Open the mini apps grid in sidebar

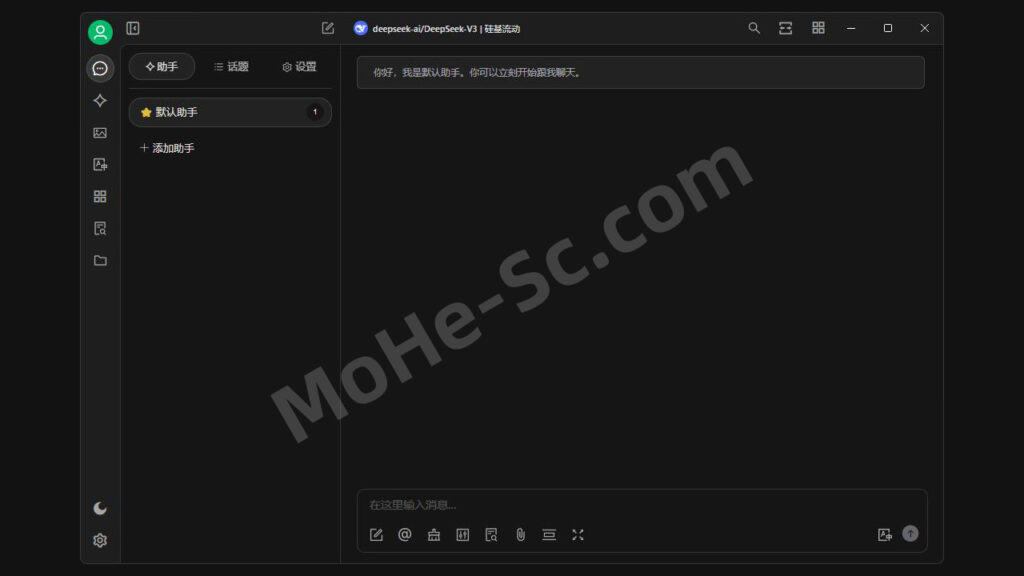100,197
